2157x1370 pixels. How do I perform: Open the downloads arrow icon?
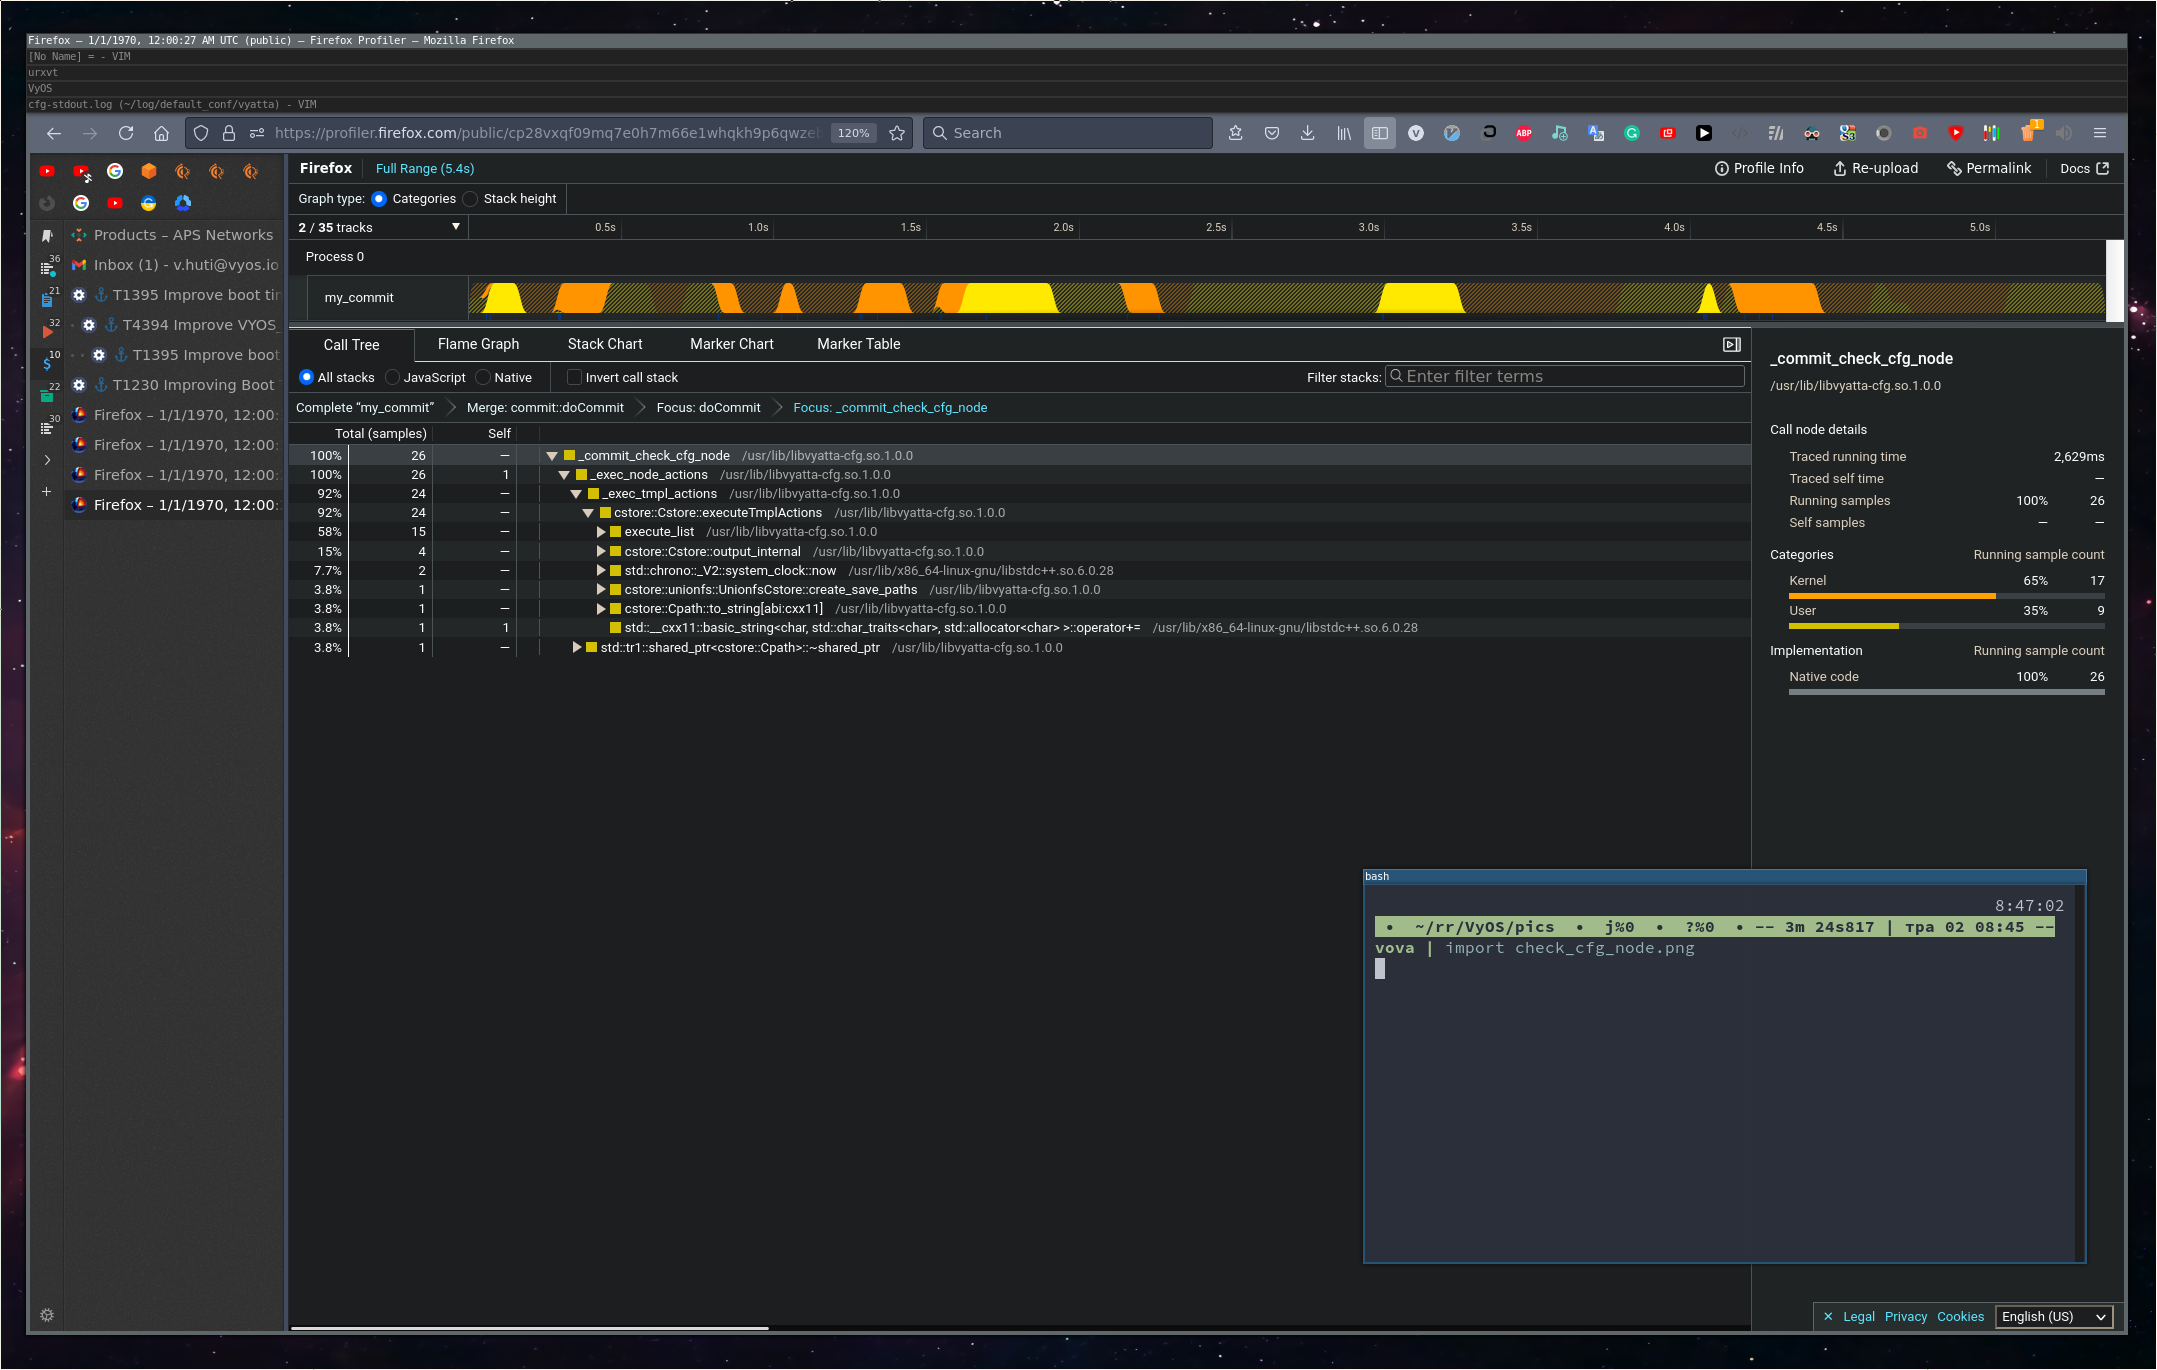pos(1307,133)
